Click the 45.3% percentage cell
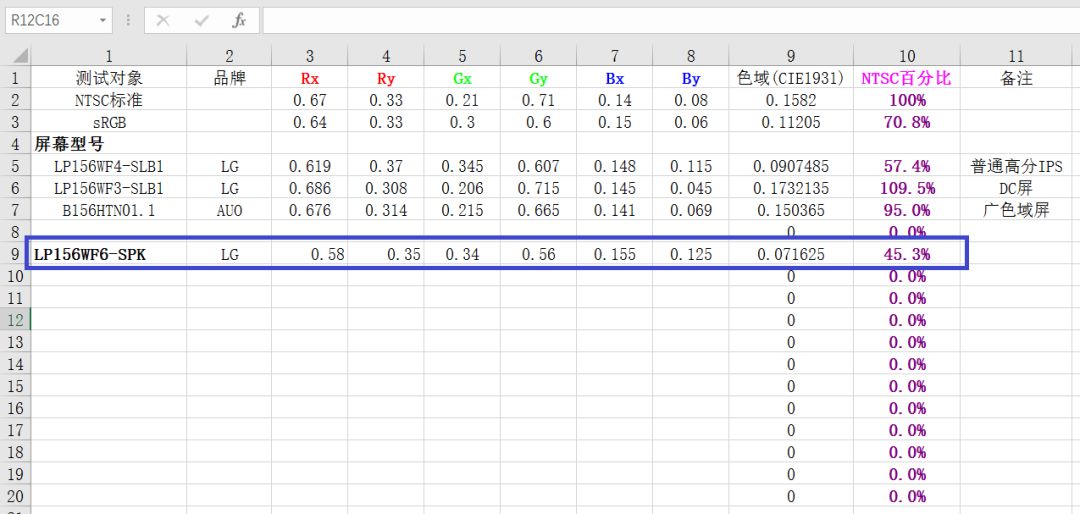 tap(906, 254)
